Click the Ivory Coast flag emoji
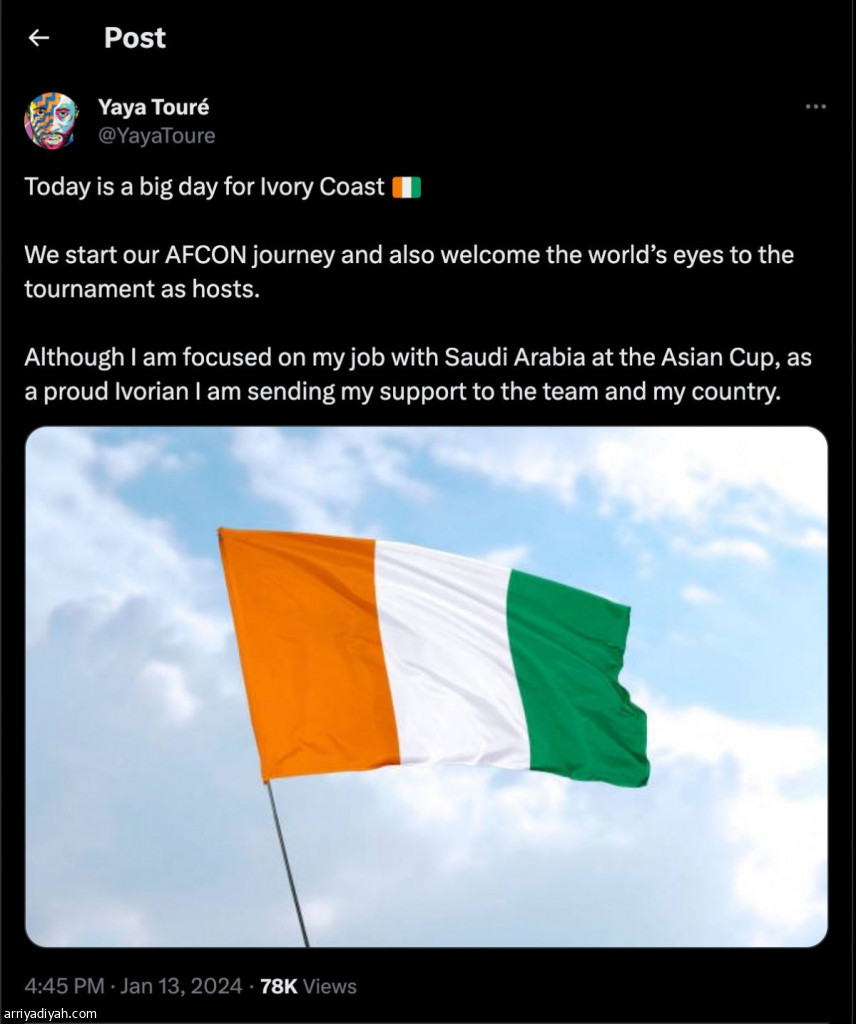Viewport: 856px width, 1024px height. coord(407,187)
